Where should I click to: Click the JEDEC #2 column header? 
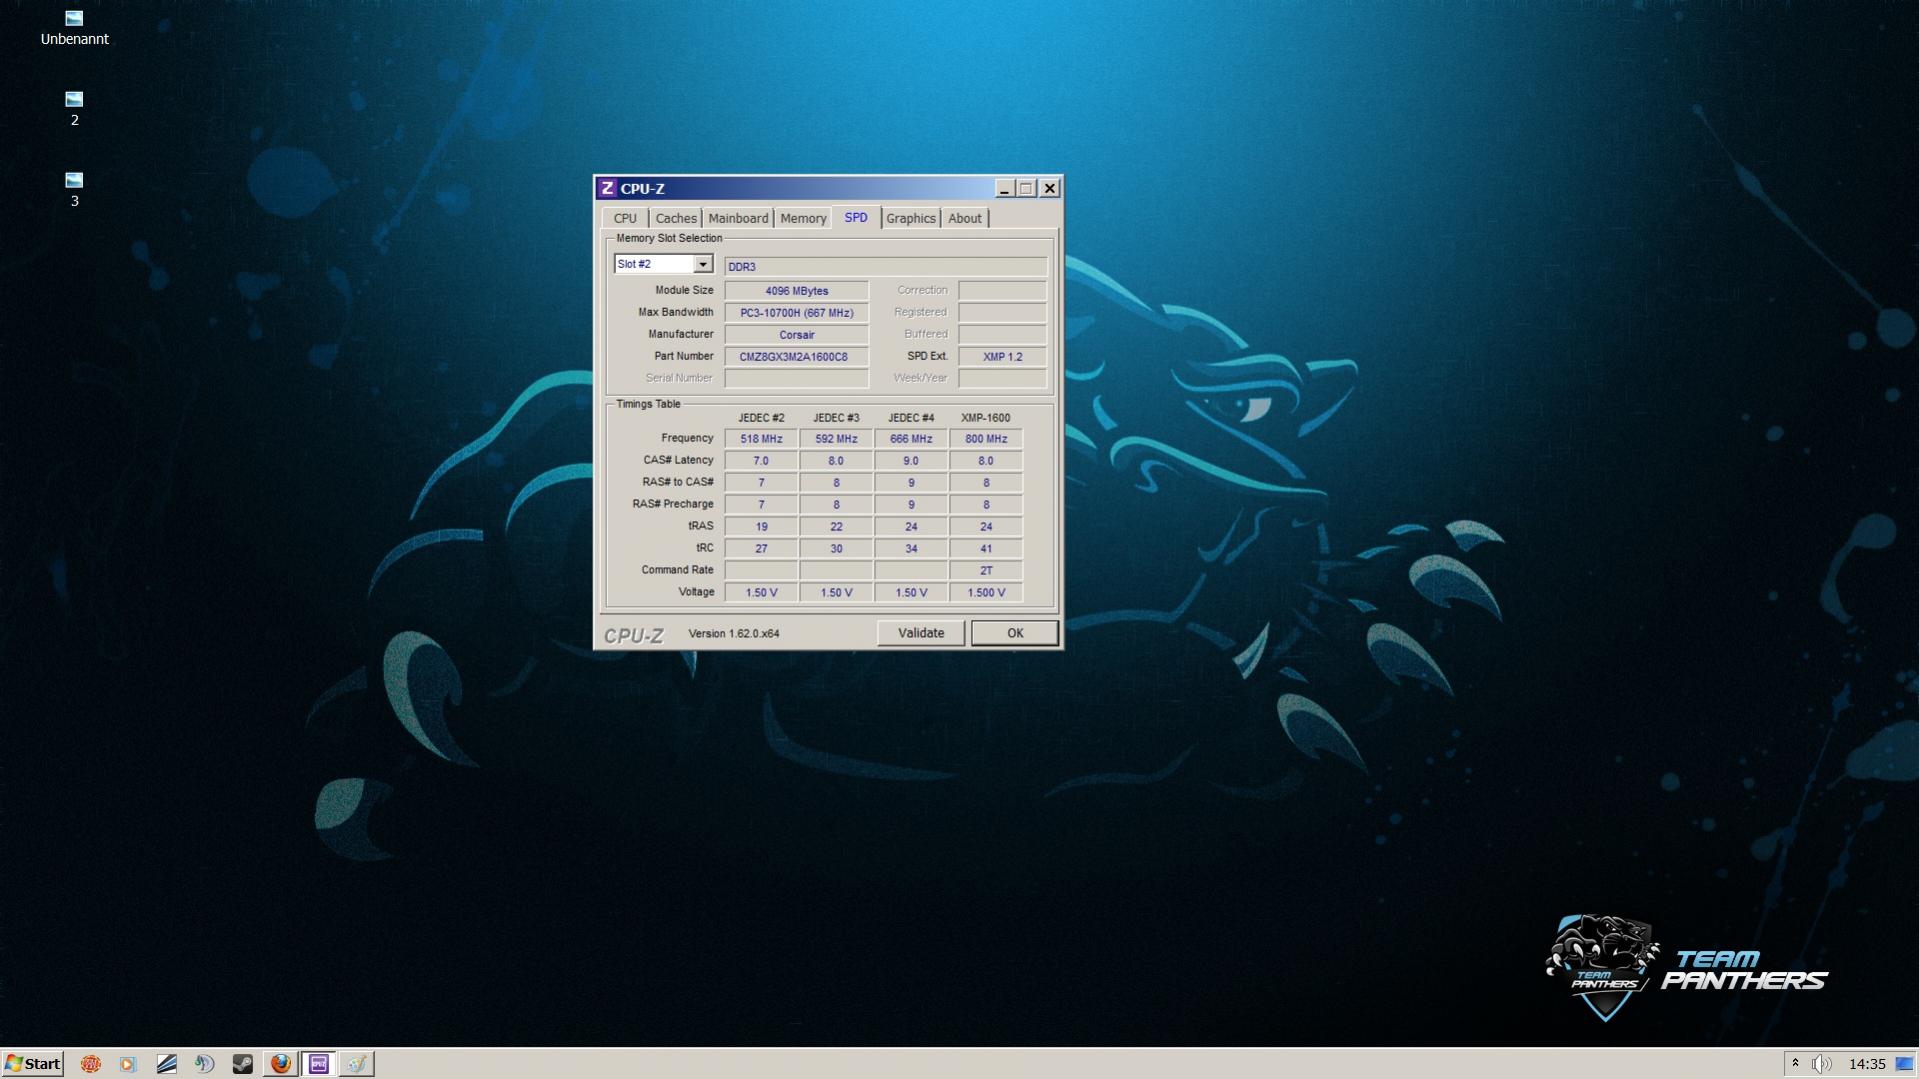tap(761, 418)
